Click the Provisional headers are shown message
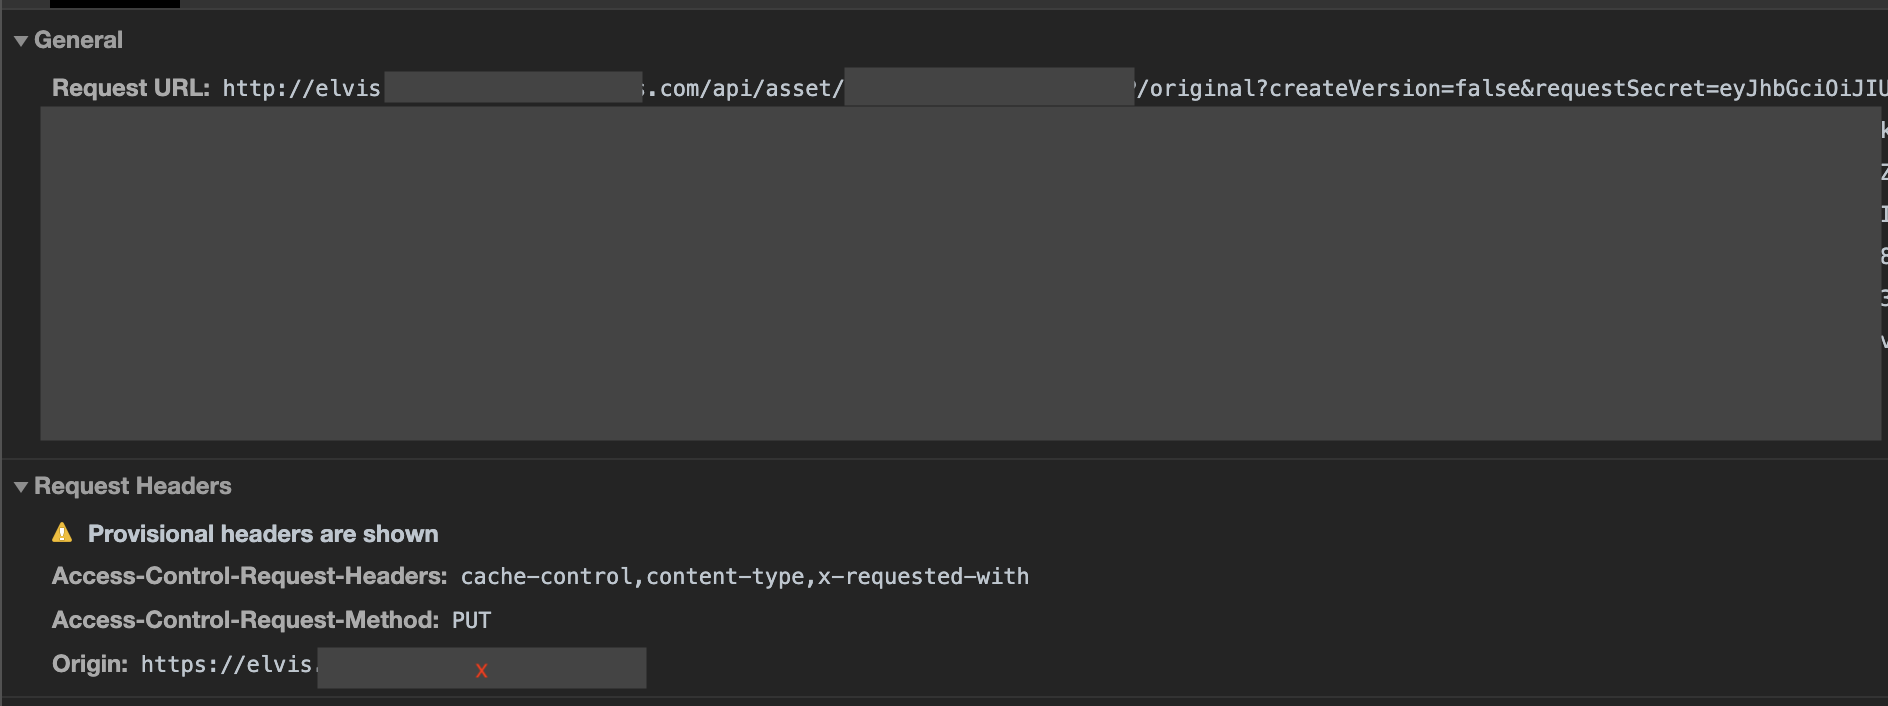 pyautogui.click(x=263, y=534)
